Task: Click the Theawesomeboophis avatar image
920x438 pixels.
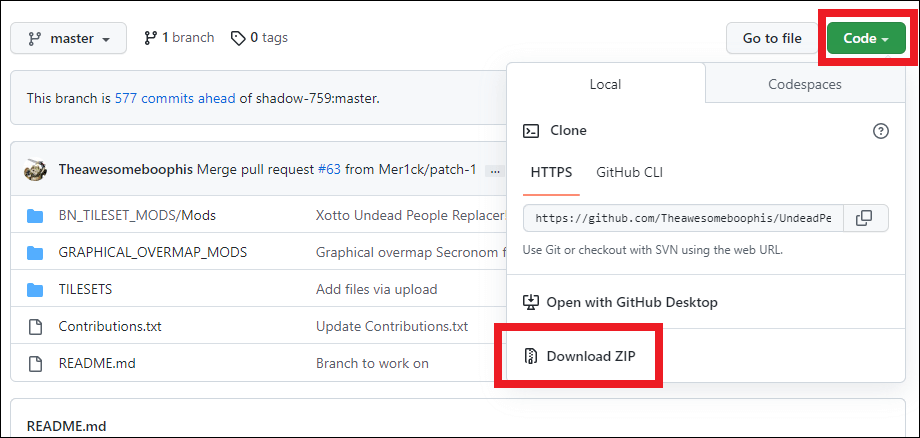Action: click(x=35, y=169)
